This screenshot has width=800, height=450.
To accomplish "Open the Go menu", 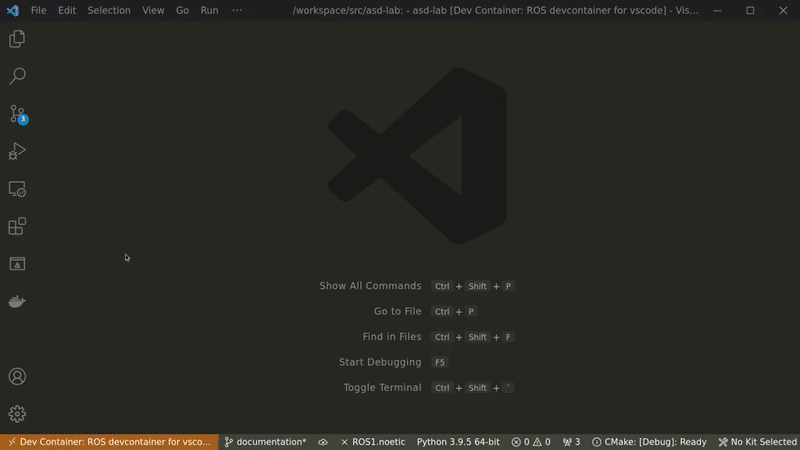I will coord(182,10).
